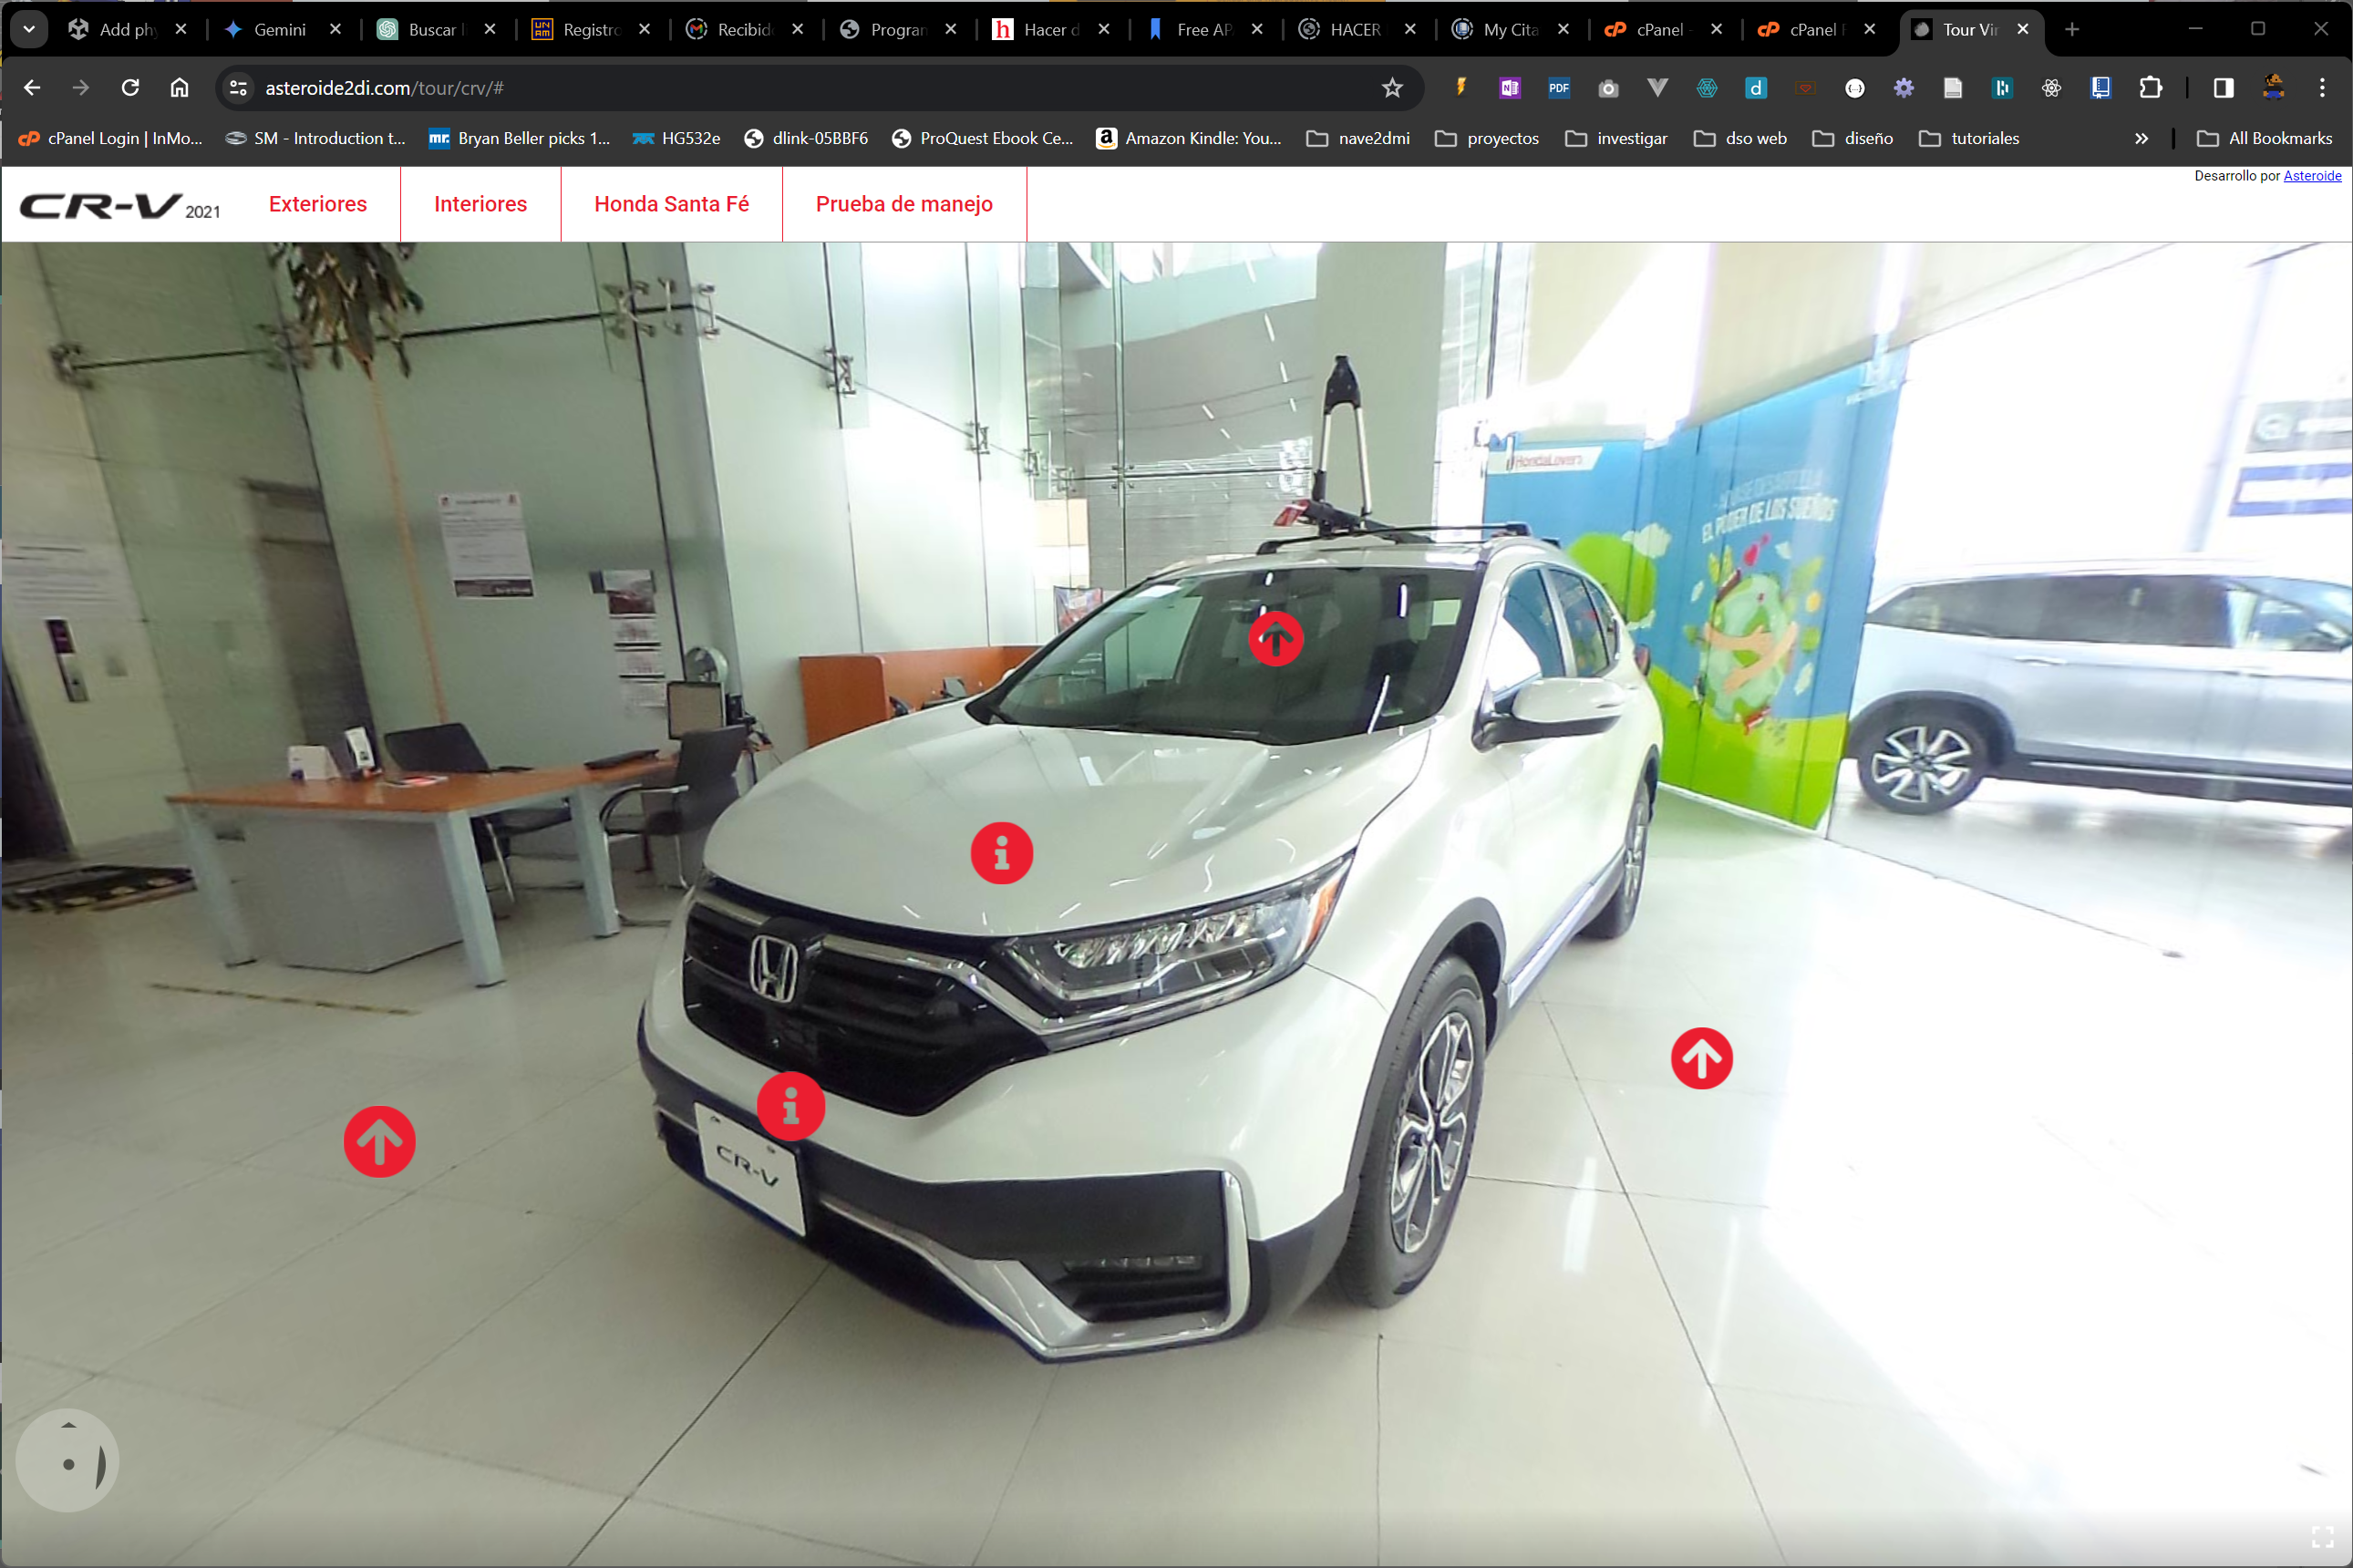Expand hidden bookmarks with the double chevron
Screen dimensions: 2353x1568
2142,139
